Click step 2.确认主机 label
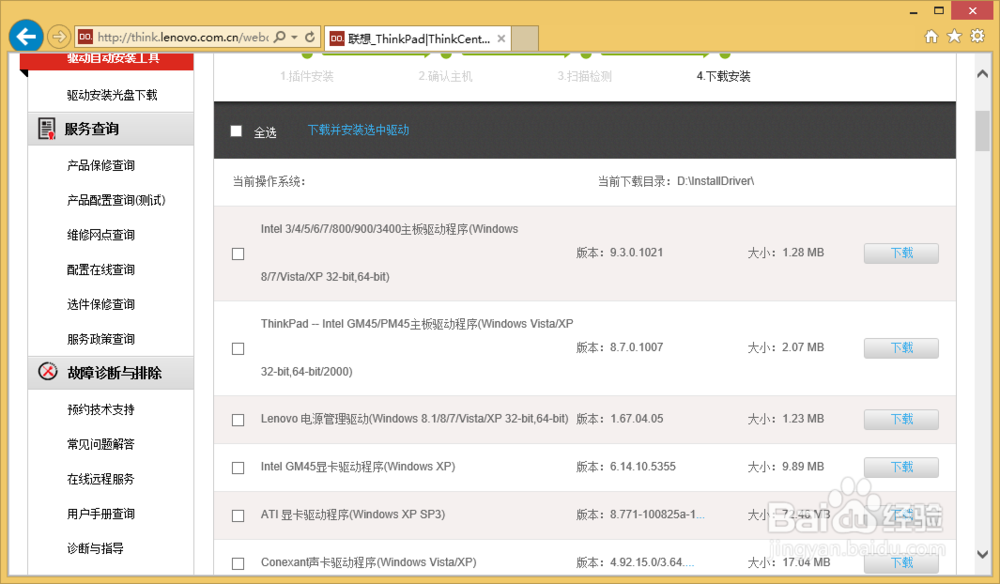The image size is (1000, 584). [445, 77]
